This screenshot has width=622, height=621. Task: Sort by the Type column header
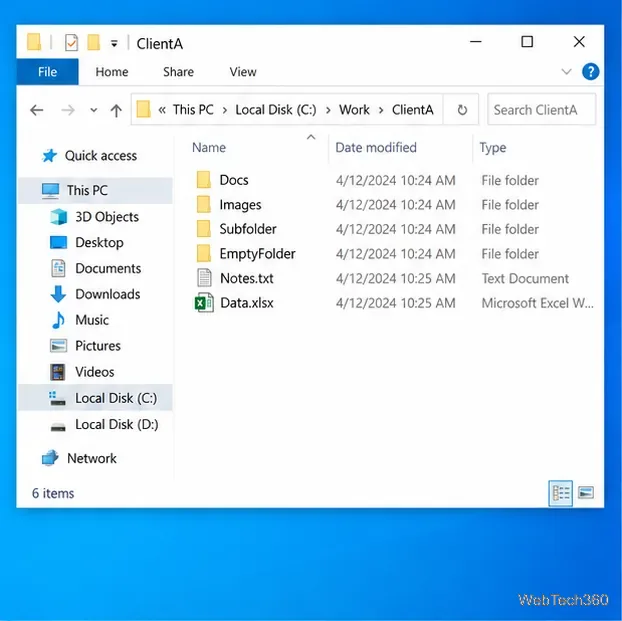pyautogui.click(x=493, y=148)
